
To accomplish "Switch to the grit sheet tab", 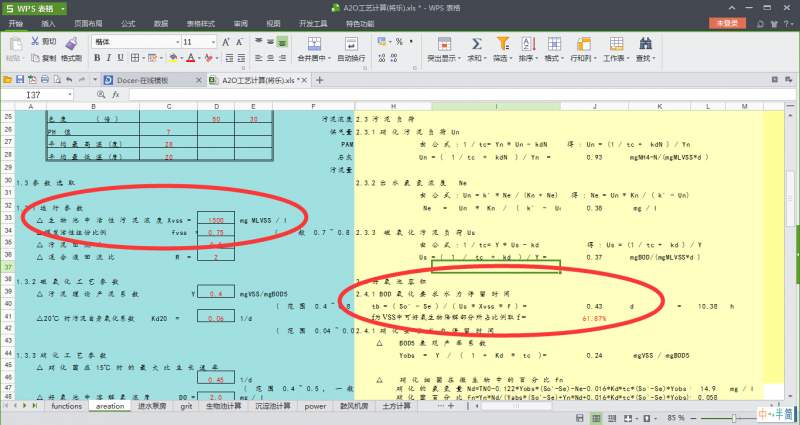I will (x=186, y=406).
